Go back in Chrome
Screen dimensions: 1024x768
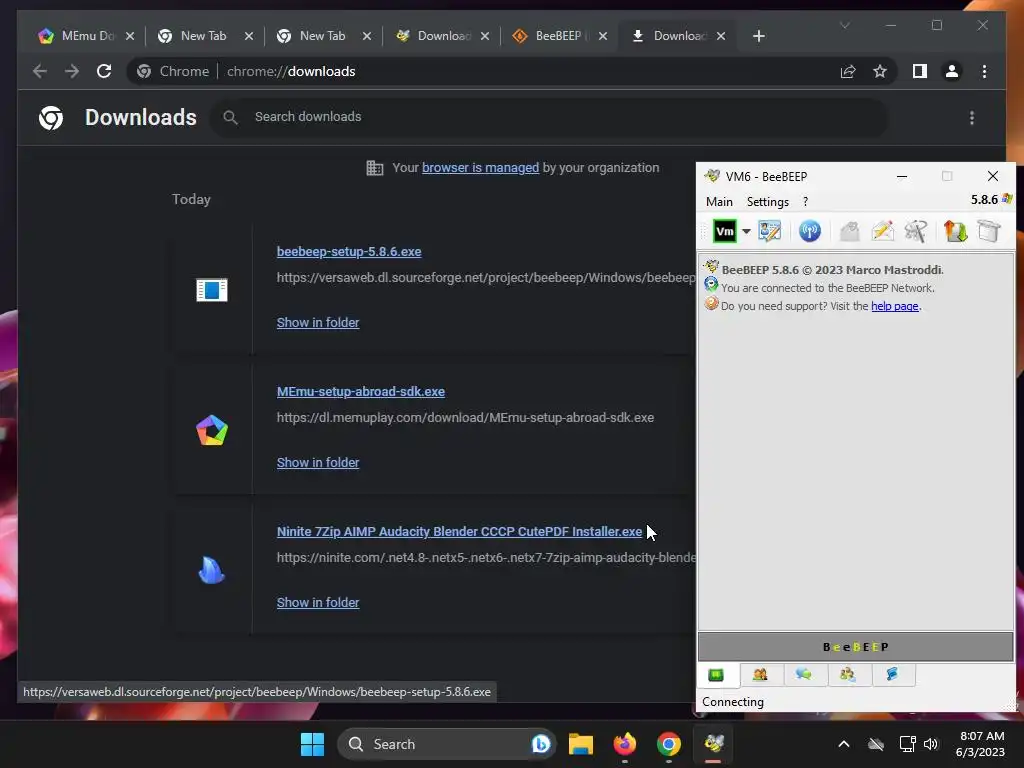[40, 71]
